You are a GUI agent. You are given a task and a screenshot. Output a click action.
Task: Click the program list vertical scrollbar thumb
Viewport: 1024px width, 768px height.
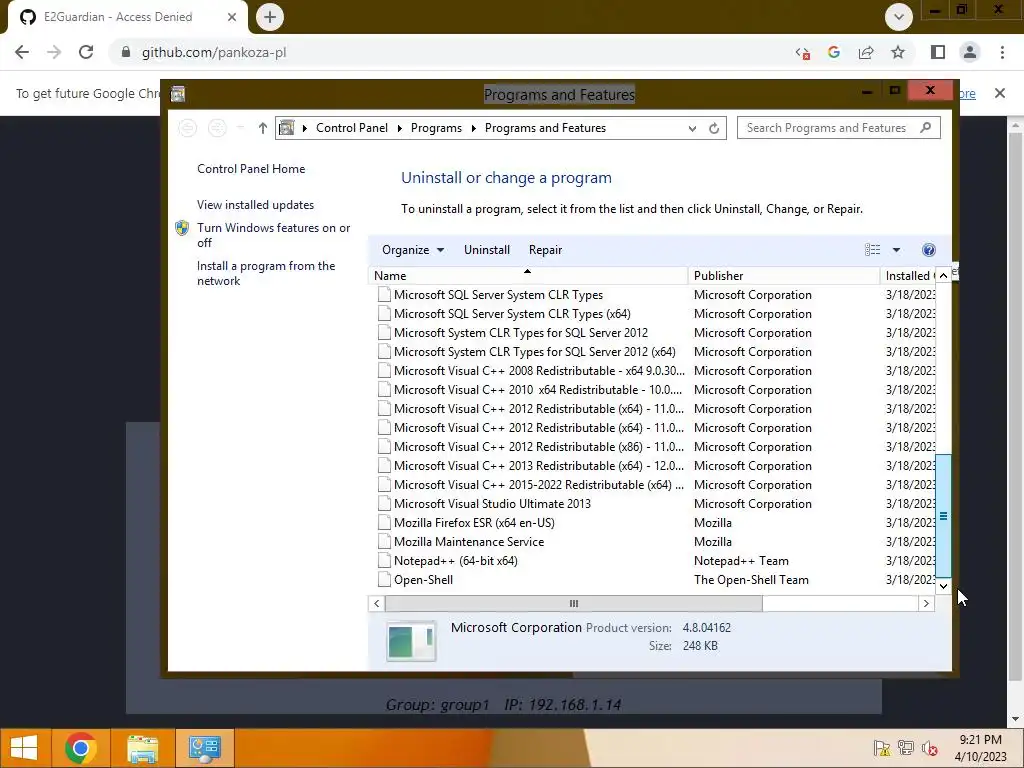tap(943, 516)
